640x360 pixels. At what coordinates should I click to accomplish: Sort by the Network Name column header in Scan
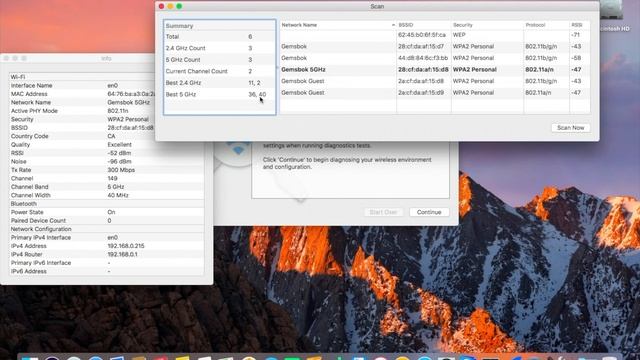point(338,25)
